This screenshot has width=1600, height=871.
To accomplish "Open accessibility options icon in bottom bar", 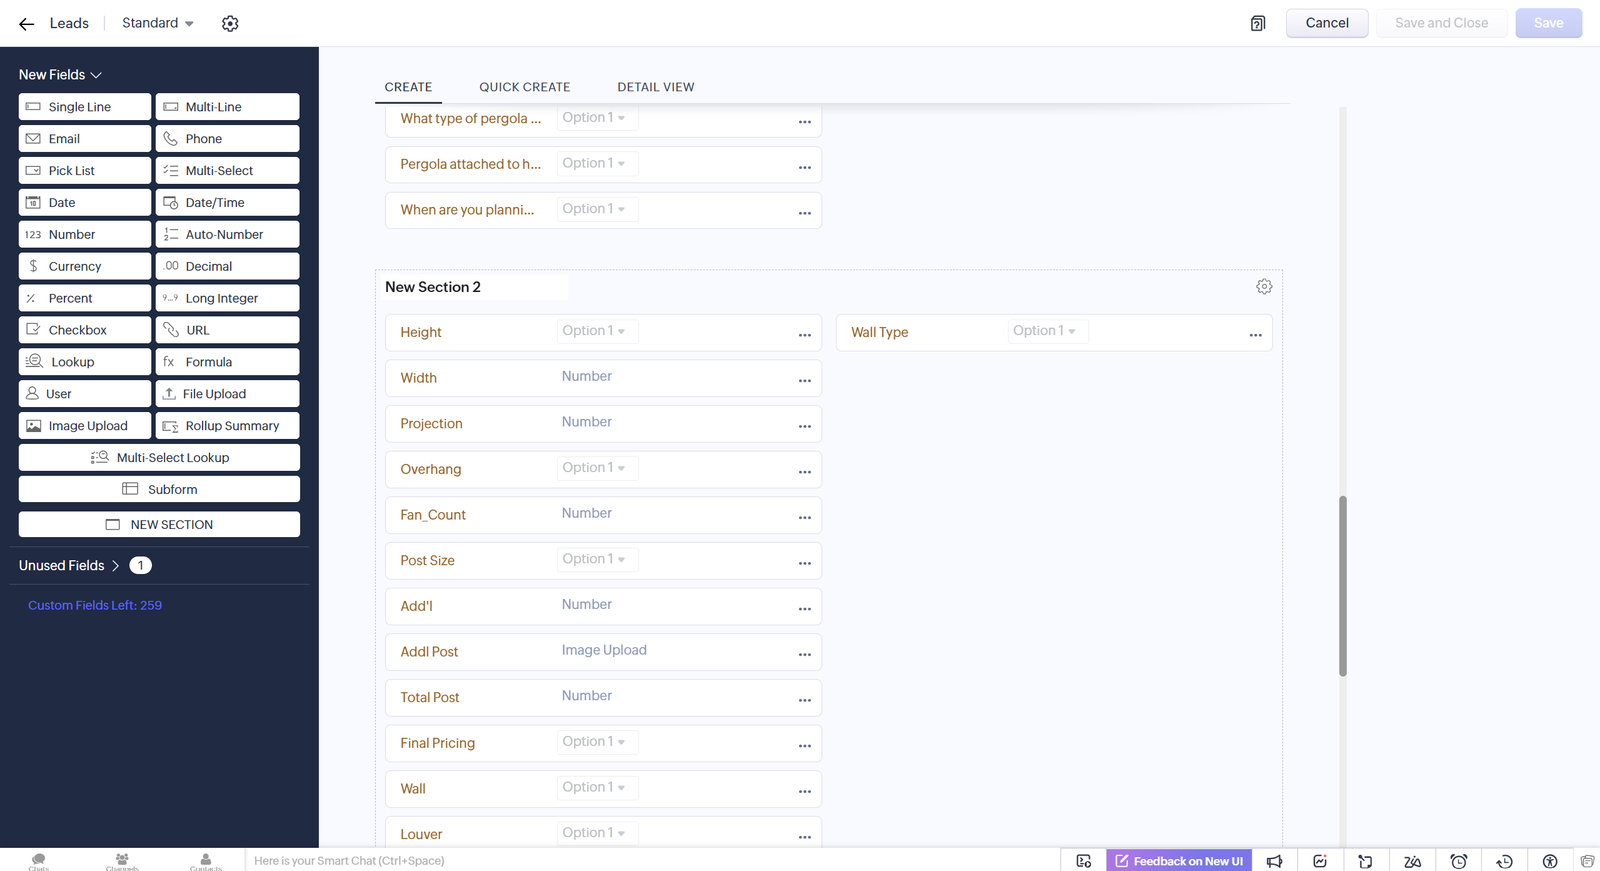I will (x=1550, y=861).
